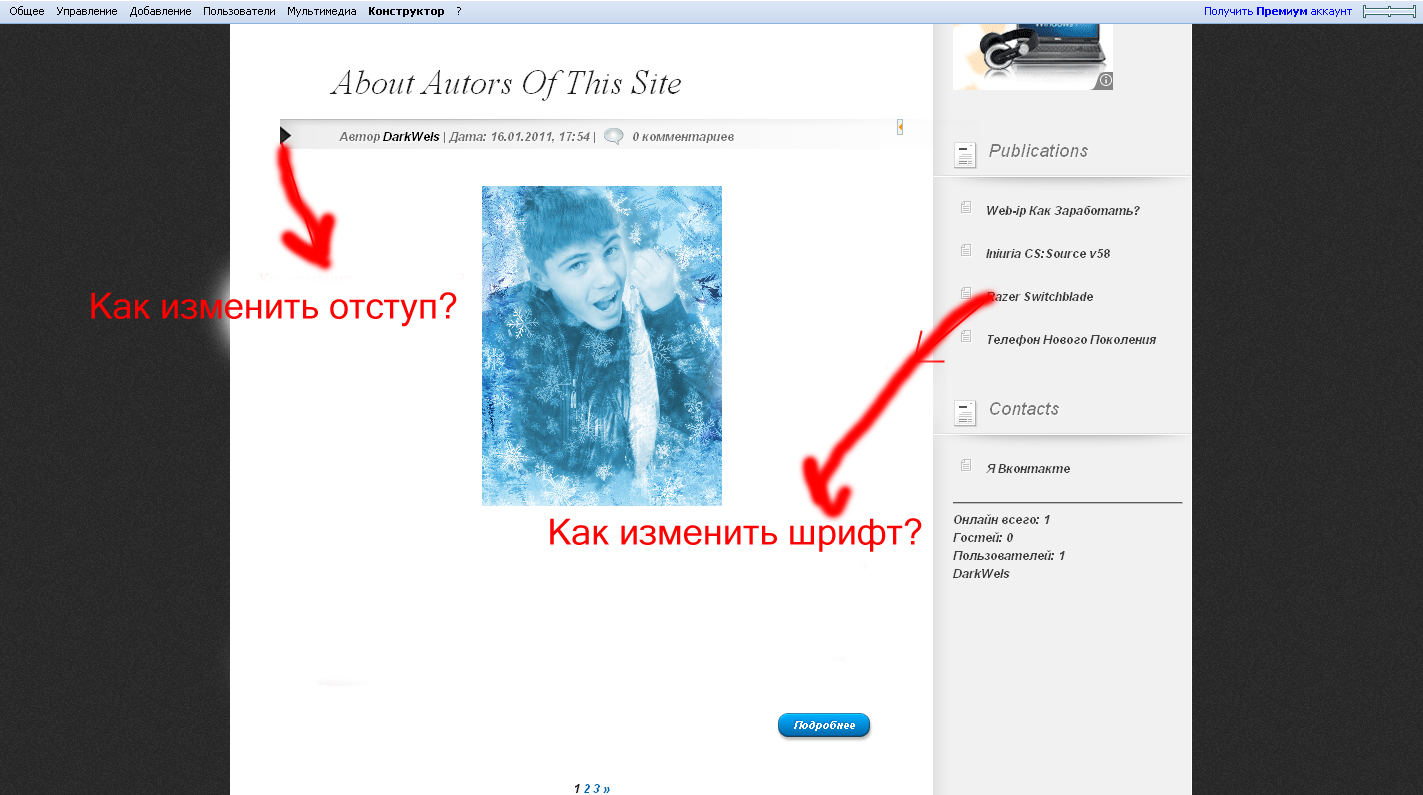The image size is (1423, 795).
Task: Open the Пользователи menu
Action: coord(239,11)
